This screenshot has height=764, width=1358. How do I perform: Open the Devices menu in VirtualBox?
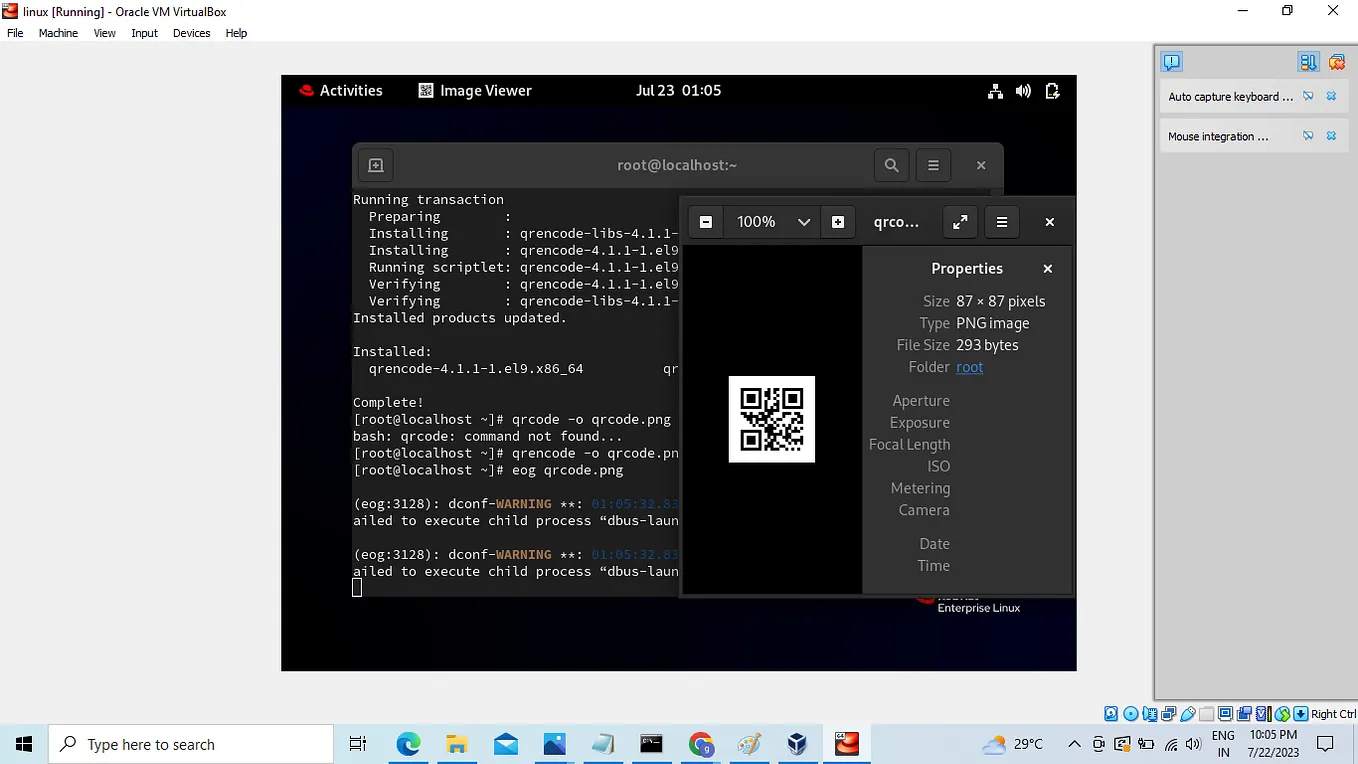[191, 33]
